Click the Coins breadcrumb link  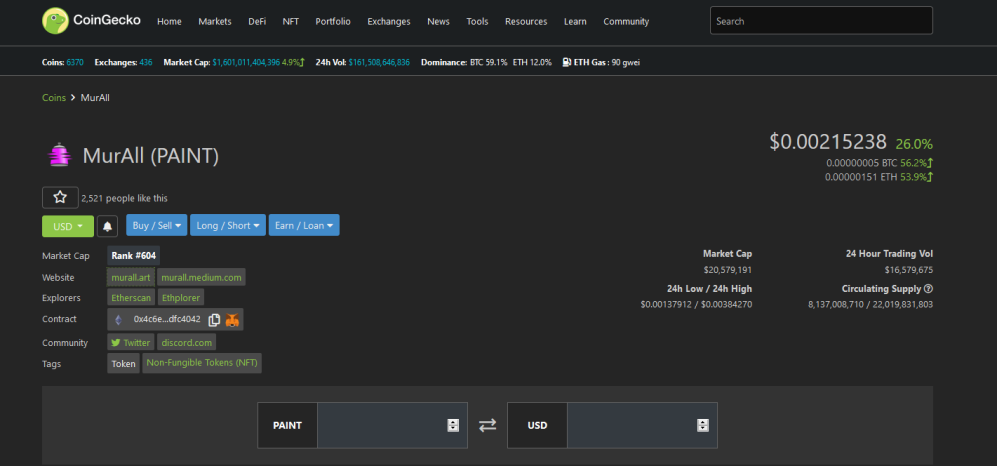tap(54, 98)
